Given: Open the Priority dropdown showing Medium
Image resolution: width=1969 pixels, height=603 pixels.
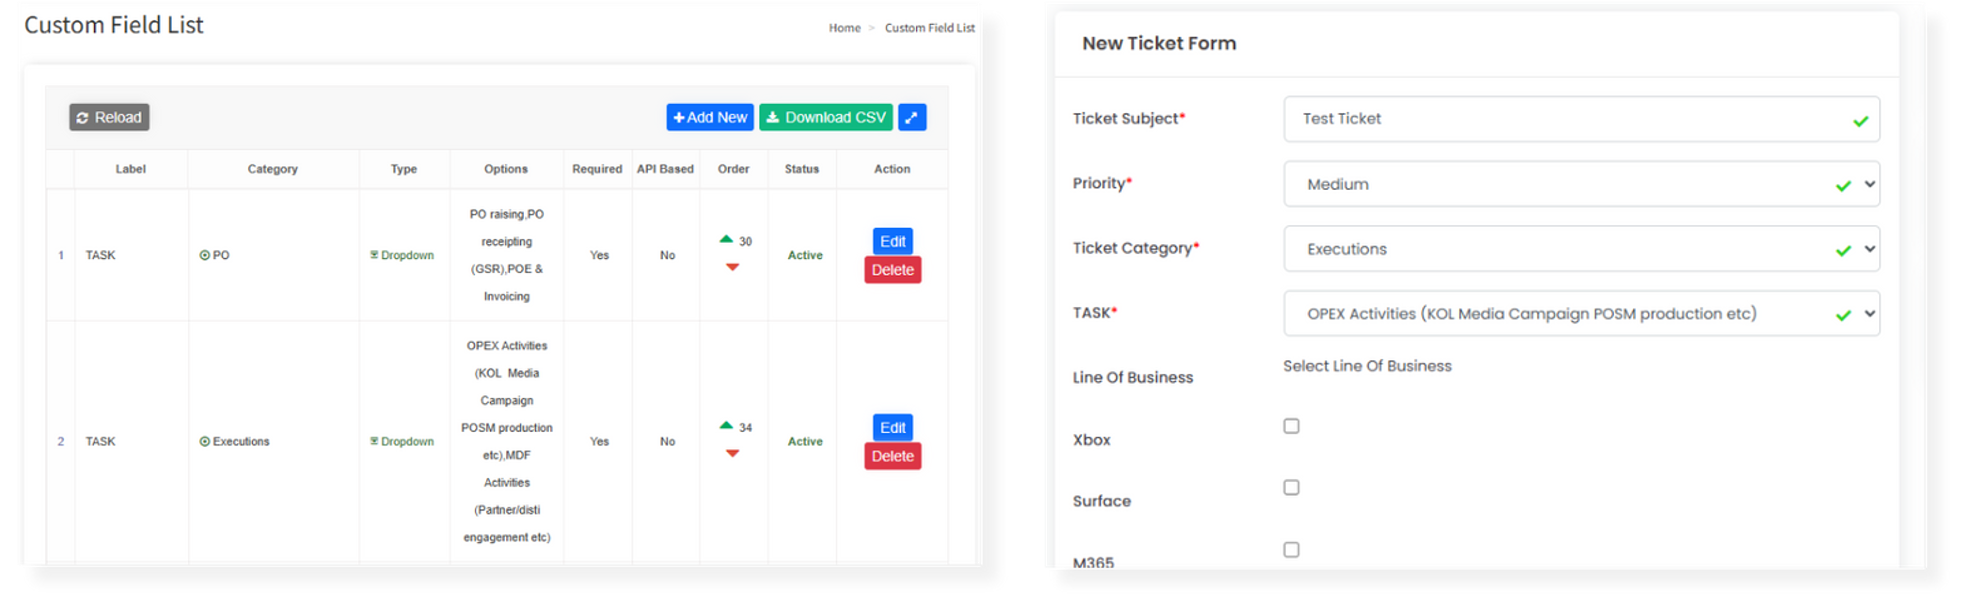Looking at the screenshot, I should (1580, 184).
